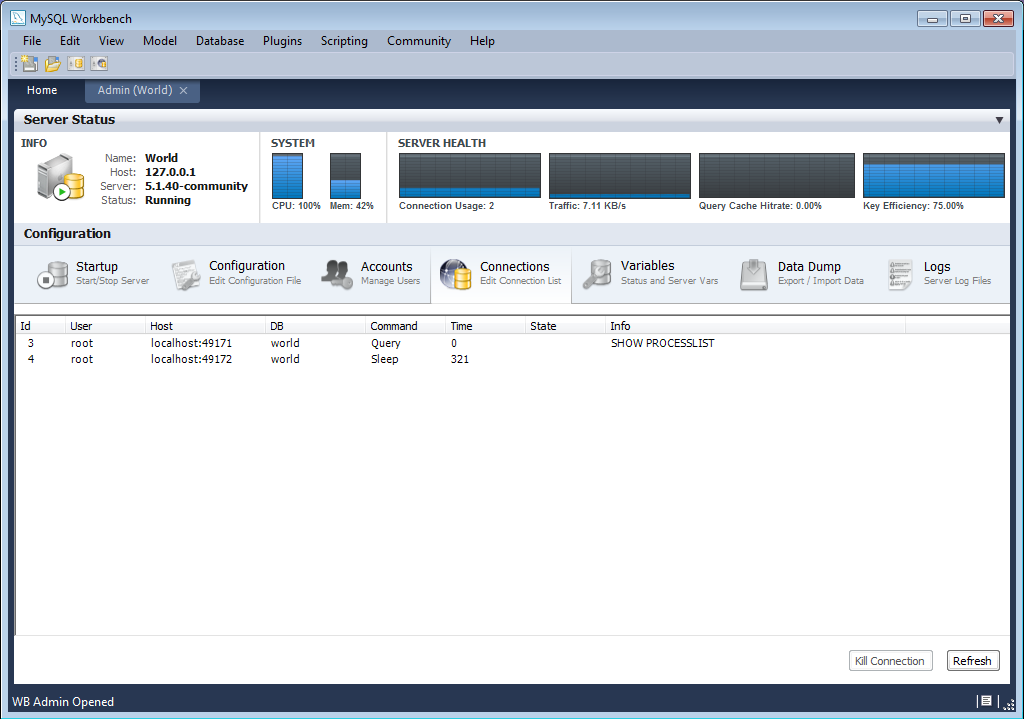Click the Connection Usage health bar
This screenshot has height=719, width=1024.
point(469,175)
